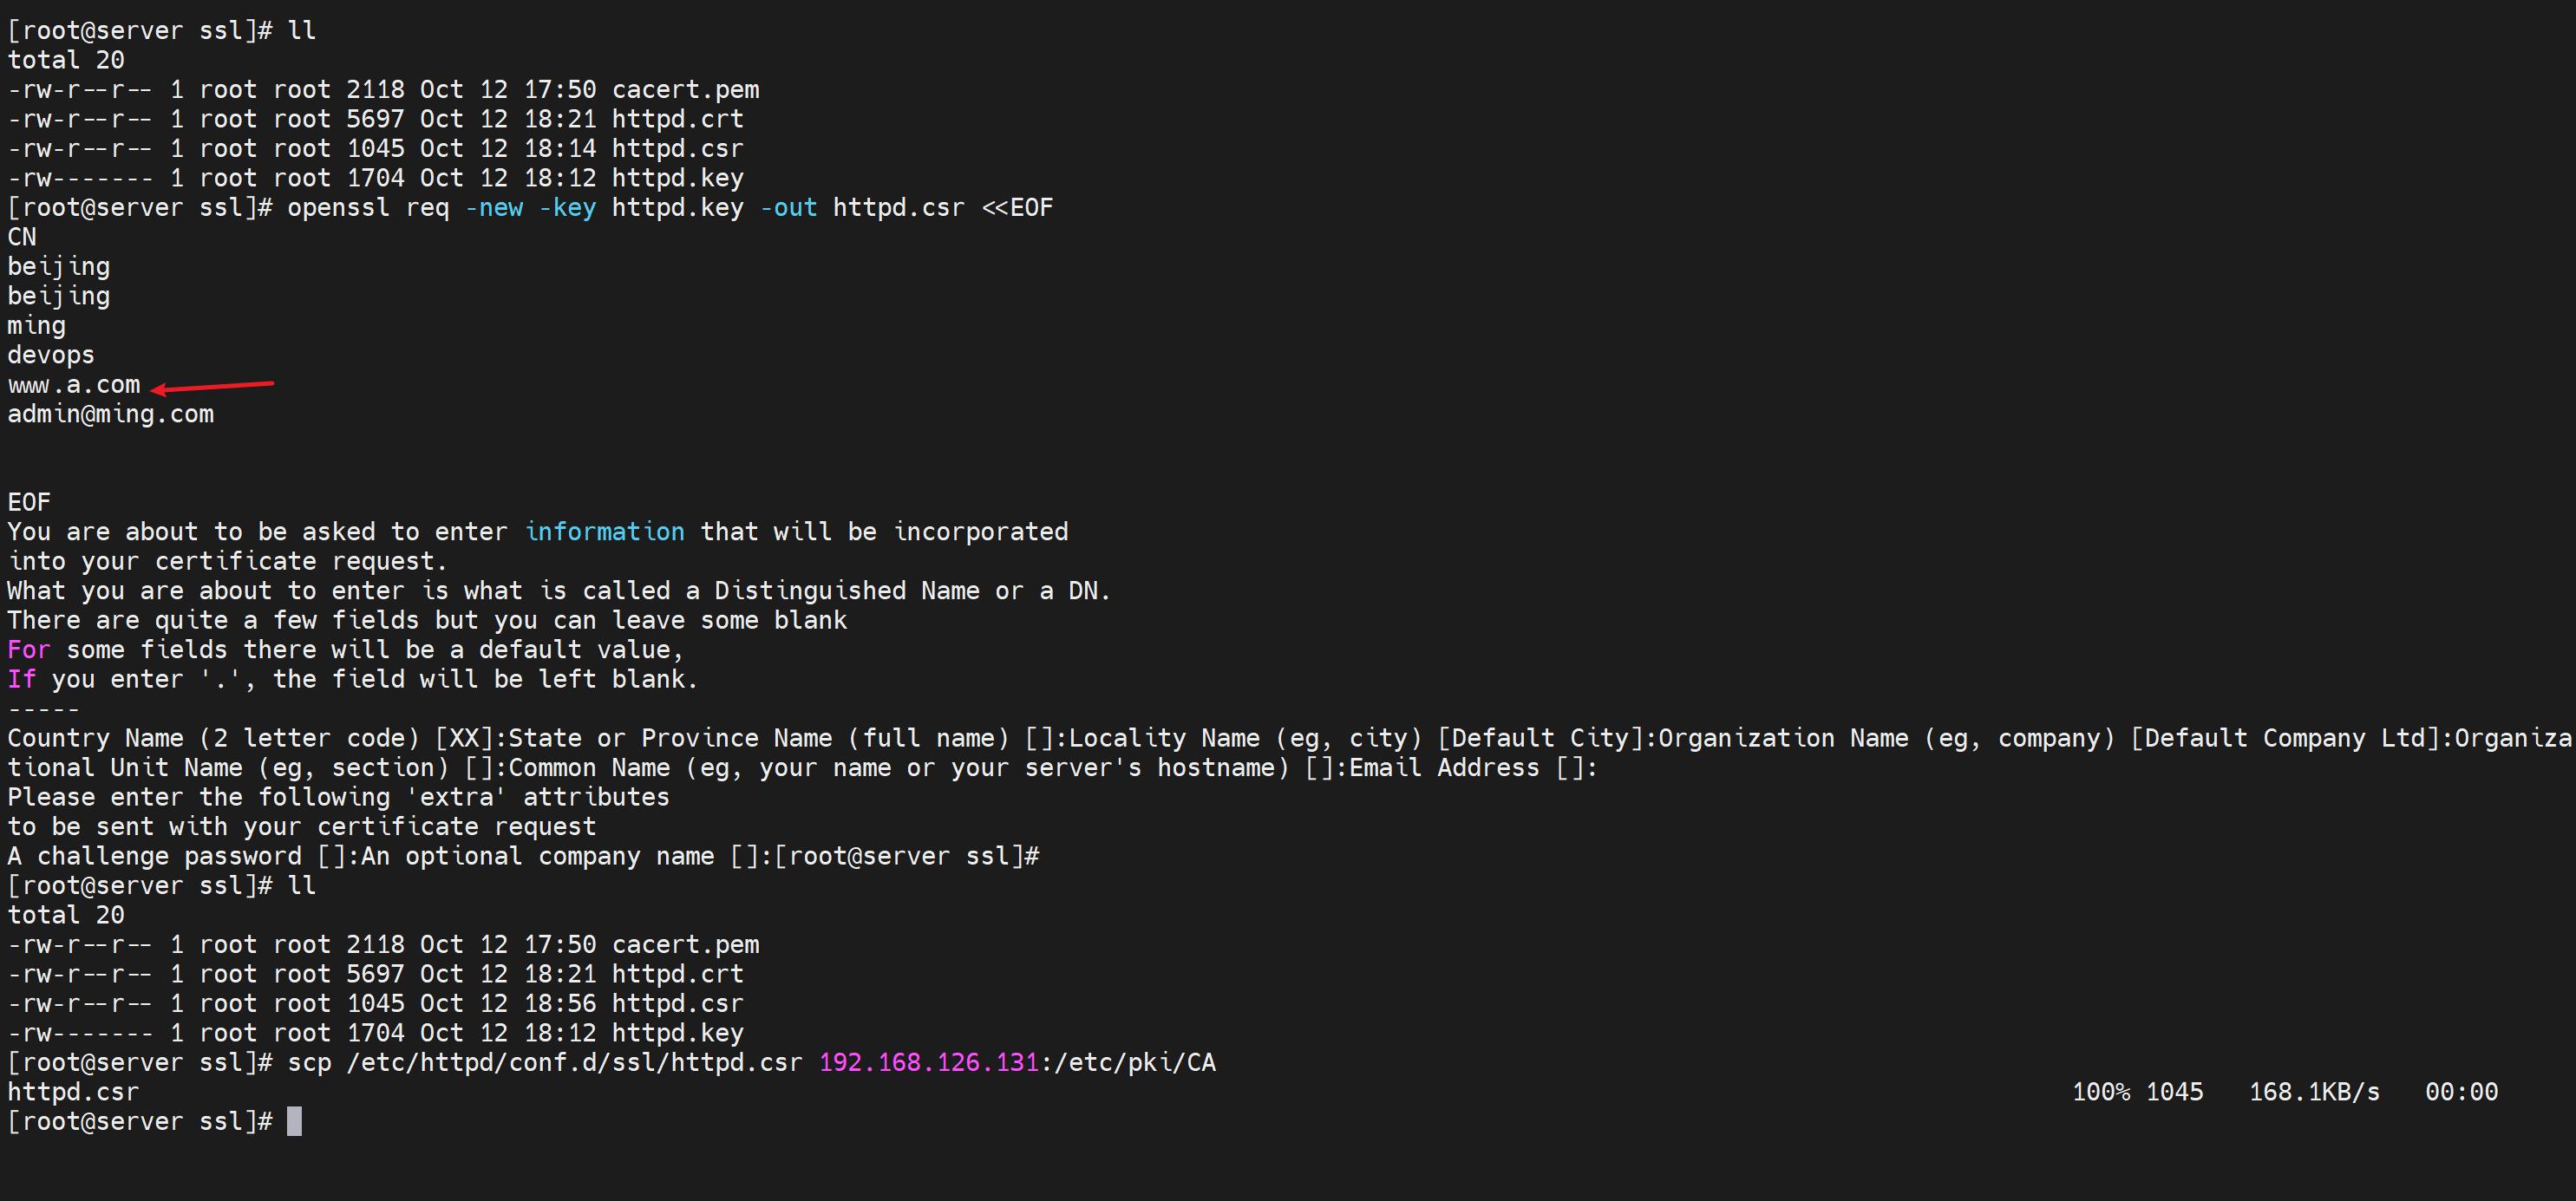
Task: Click the magenta IP address 192.168.126.131
Action: tap(928, 1062)
